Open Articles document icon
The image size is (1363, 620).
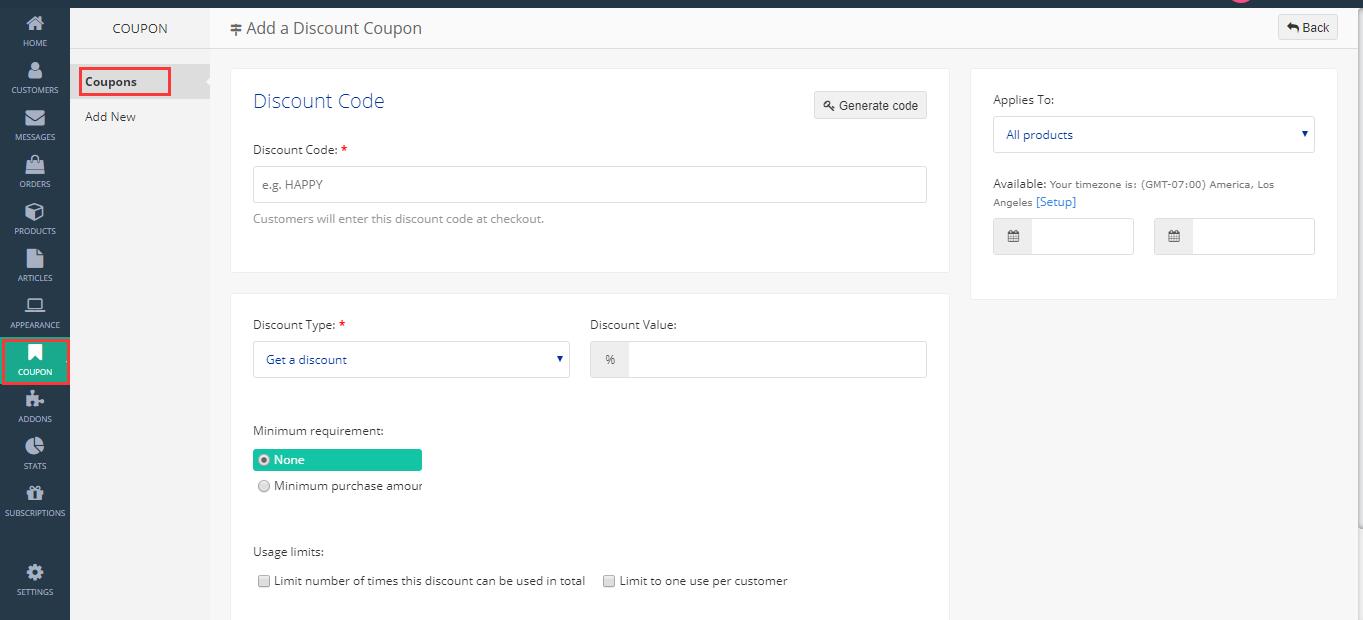(35, 264)
